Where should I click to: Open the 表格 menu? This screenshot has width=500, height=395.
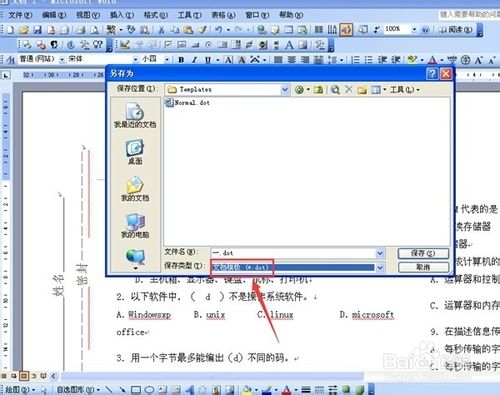click(x=223, y=15)
